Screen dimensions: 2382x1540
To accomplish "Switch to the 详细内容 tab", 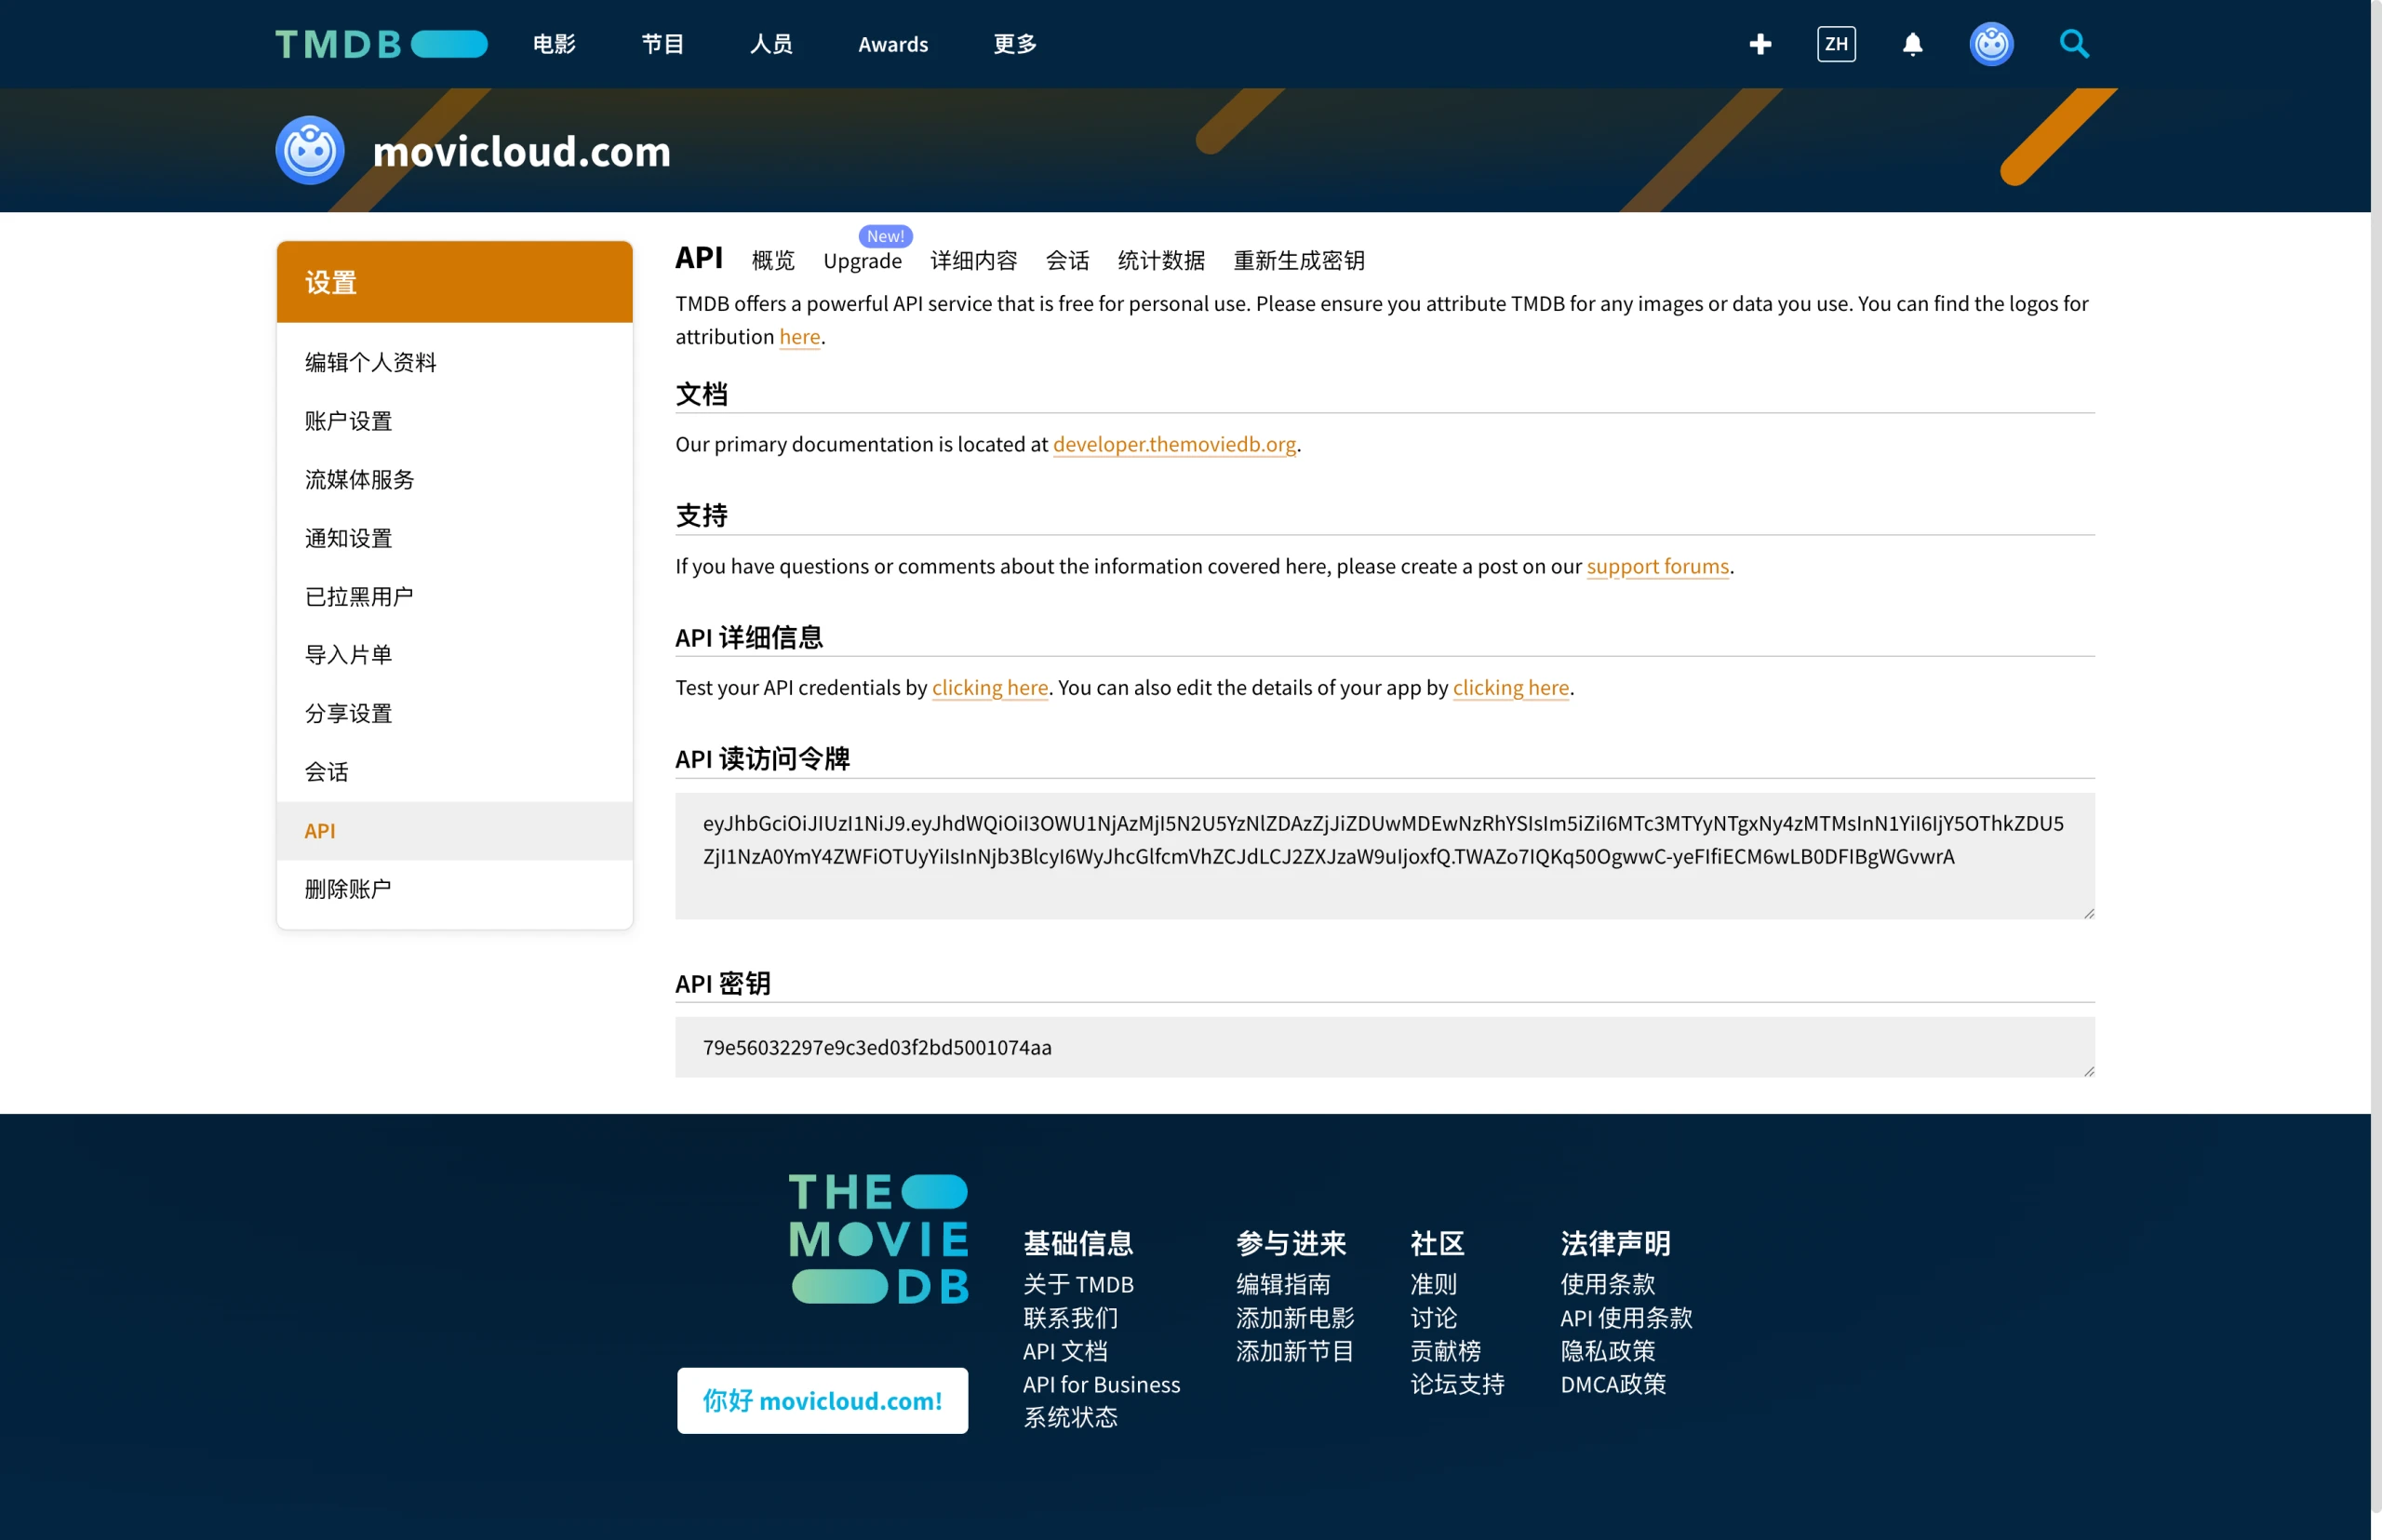I will (974, 260).
